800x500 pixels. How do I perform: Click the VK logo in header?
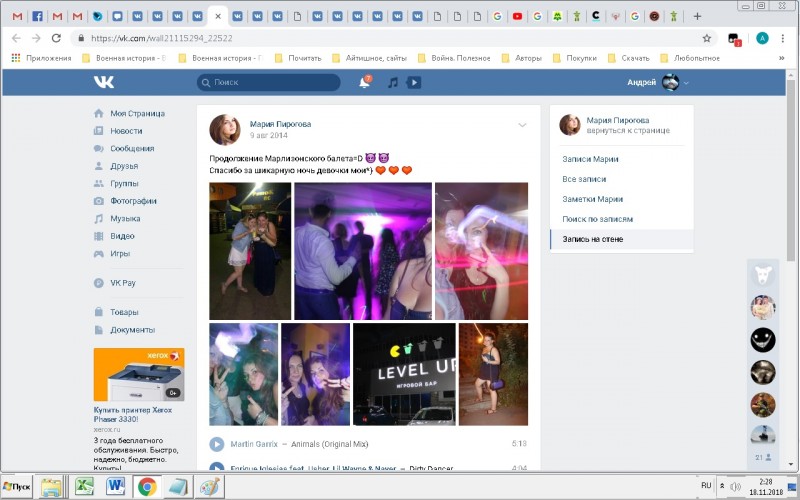[104, 82]
